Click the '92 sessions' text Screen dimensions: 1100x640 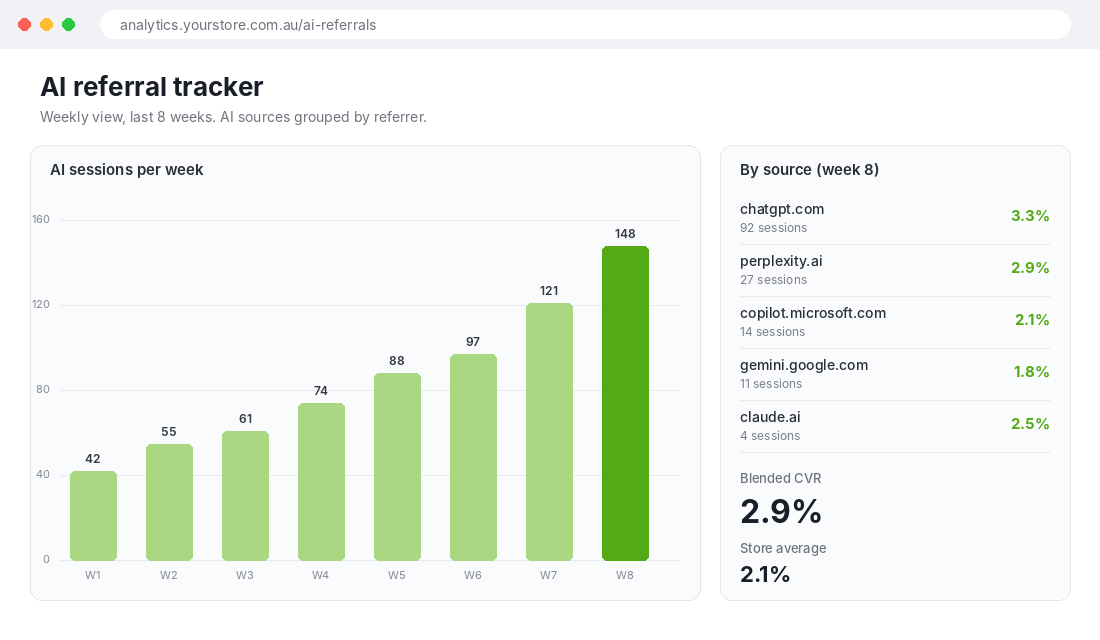(x=773, y=228)
